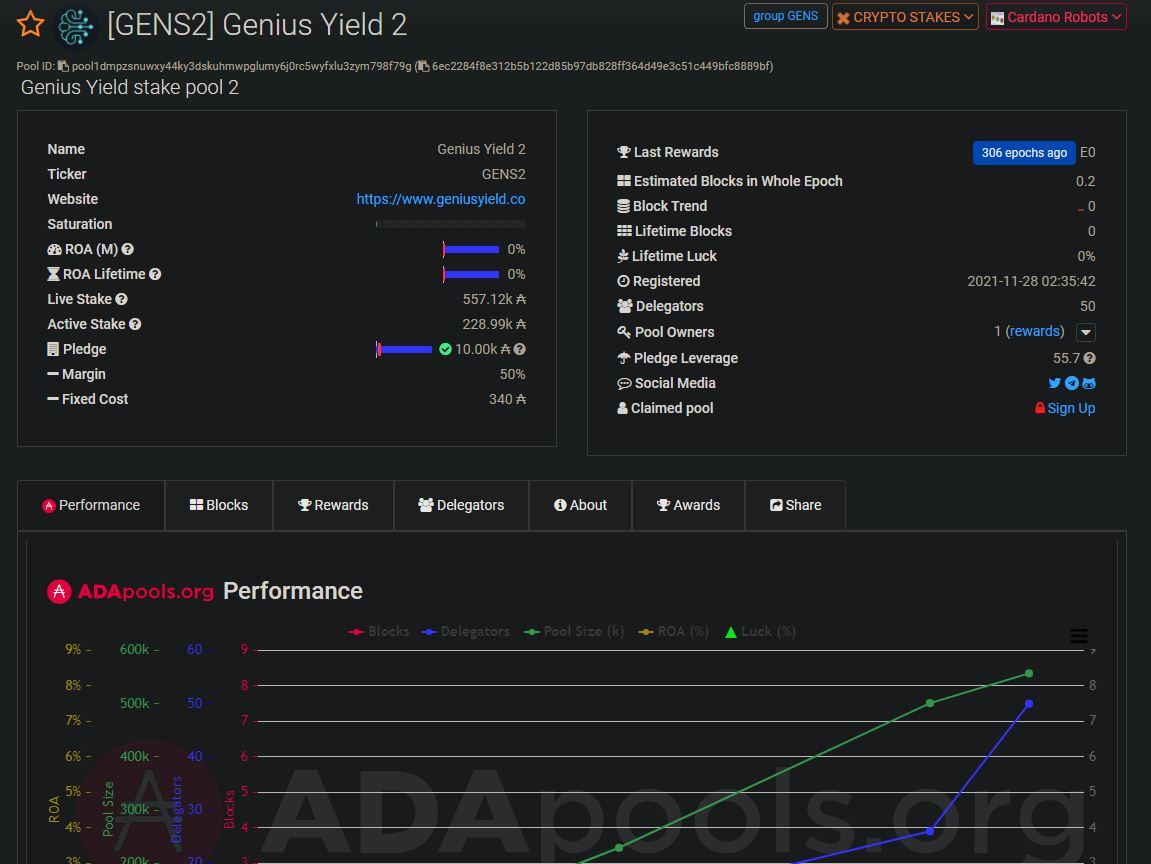Click the favorite star icon
Screen dimensions: 1151x864
(x=30, y=23)
